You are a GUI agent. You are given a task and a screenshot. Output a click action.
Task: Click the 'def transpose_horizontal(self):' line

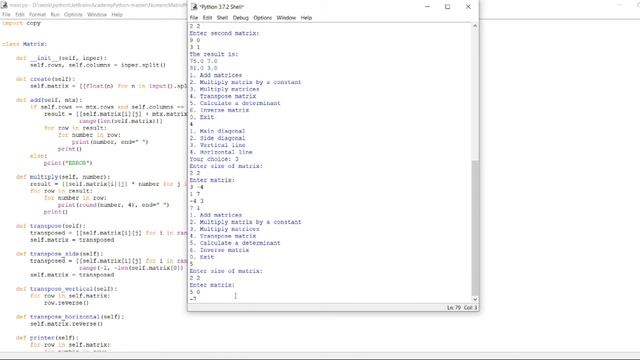tap(70, 316)
